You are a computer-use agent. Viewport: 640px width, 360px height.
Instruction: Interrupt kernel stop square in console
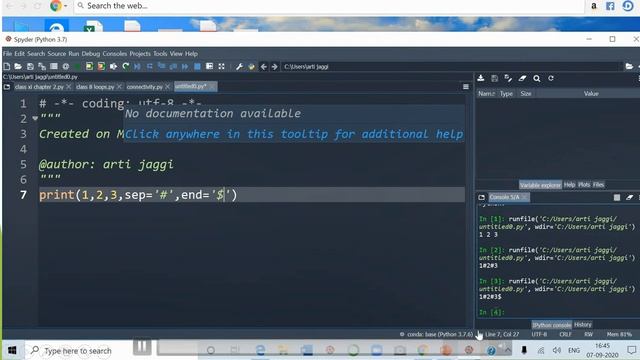pyautogui.click(x=617, y=198)
